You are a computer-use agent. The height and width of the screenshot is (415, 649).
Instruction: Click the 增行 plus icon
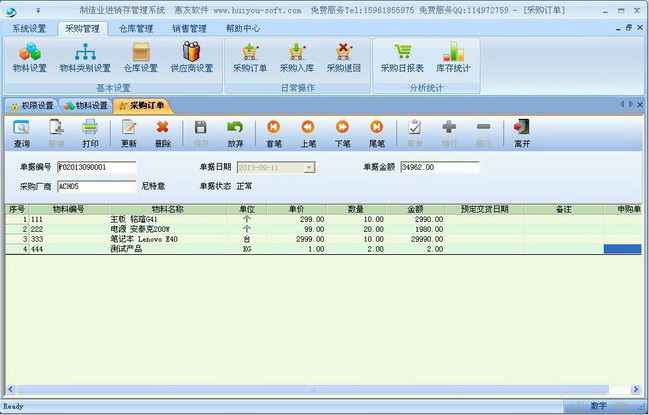449,134
